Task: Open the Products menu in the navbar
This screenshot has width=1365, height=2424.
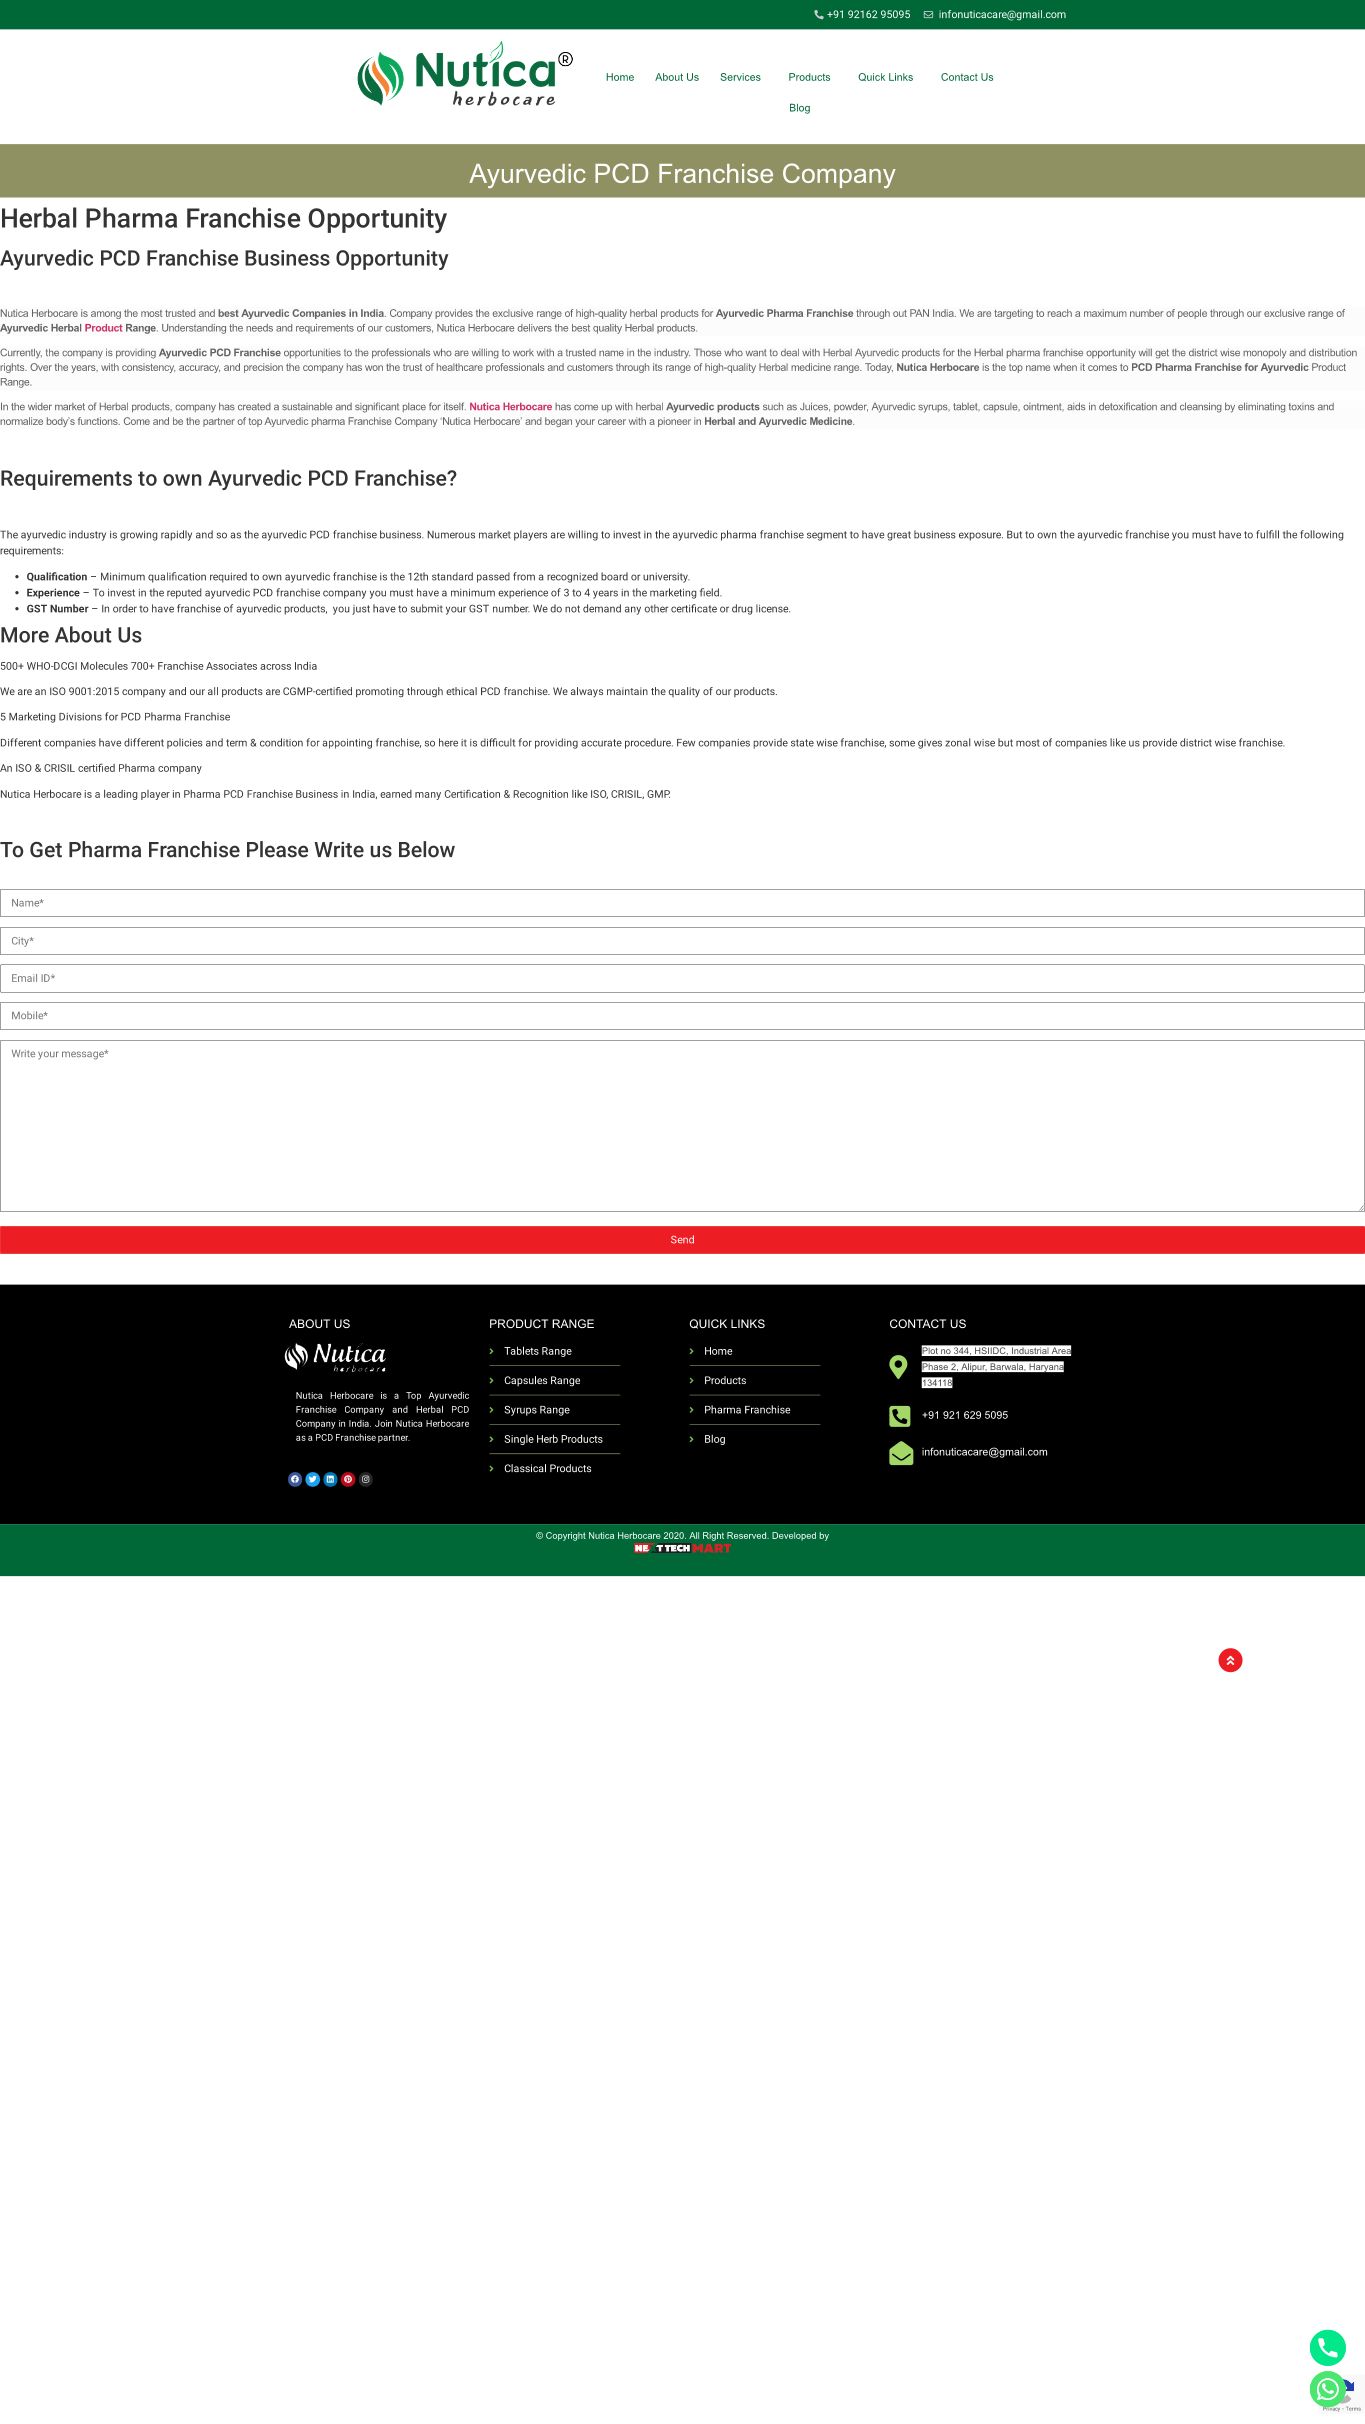Action: 809,77
